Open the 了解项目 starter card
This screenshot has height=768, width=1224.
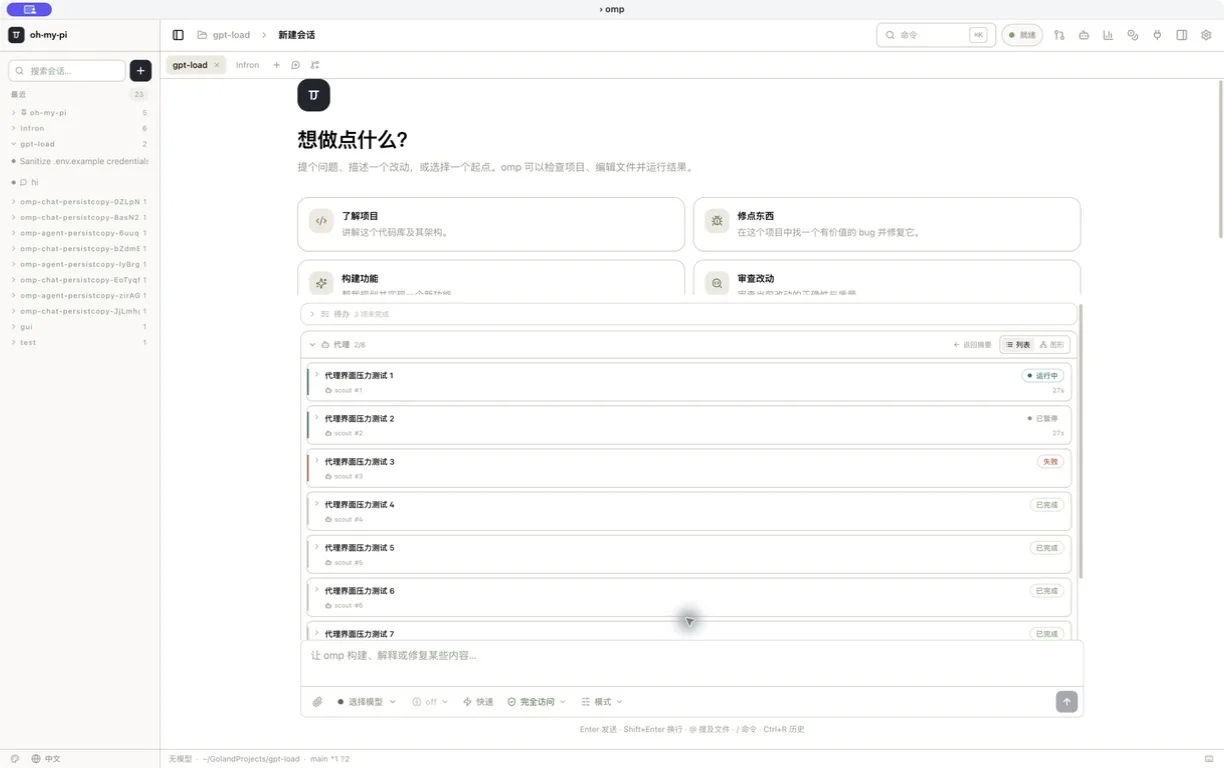[491, 224]
